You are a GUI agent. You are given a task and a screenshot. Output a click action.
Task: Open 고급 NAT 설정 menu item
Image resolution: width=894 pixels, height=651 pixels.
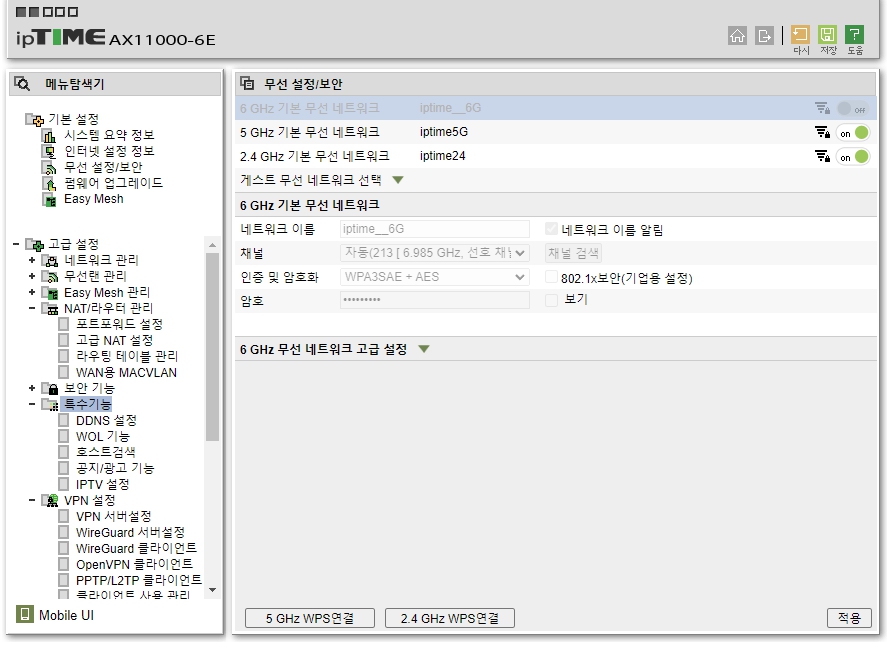click(x=115, y=340)
